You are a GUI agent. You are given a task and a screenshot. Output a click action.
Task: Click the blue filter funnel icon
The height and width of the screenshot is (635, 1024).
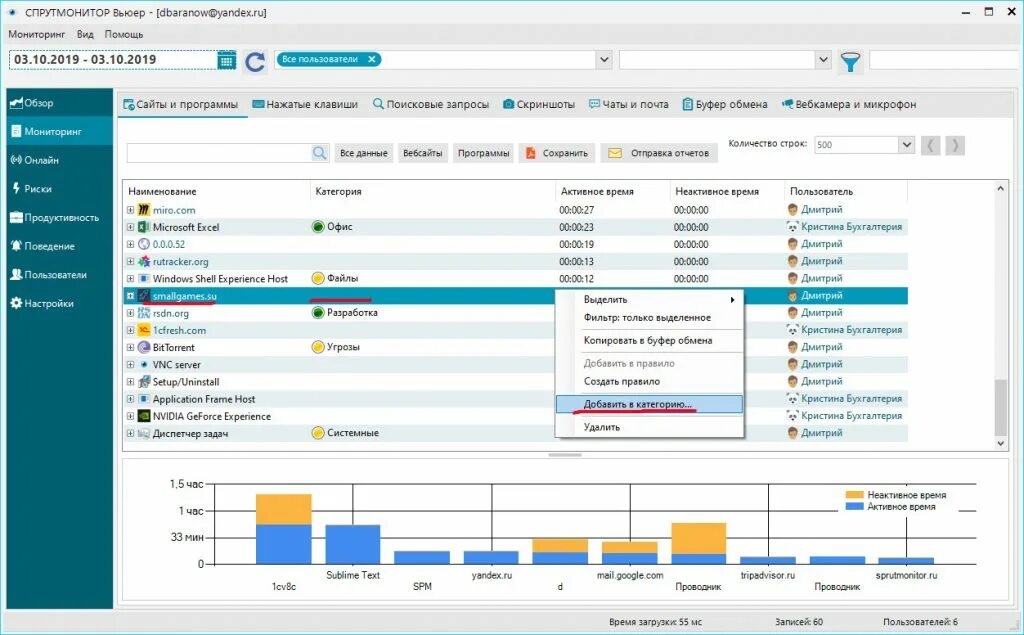(850, 61)
